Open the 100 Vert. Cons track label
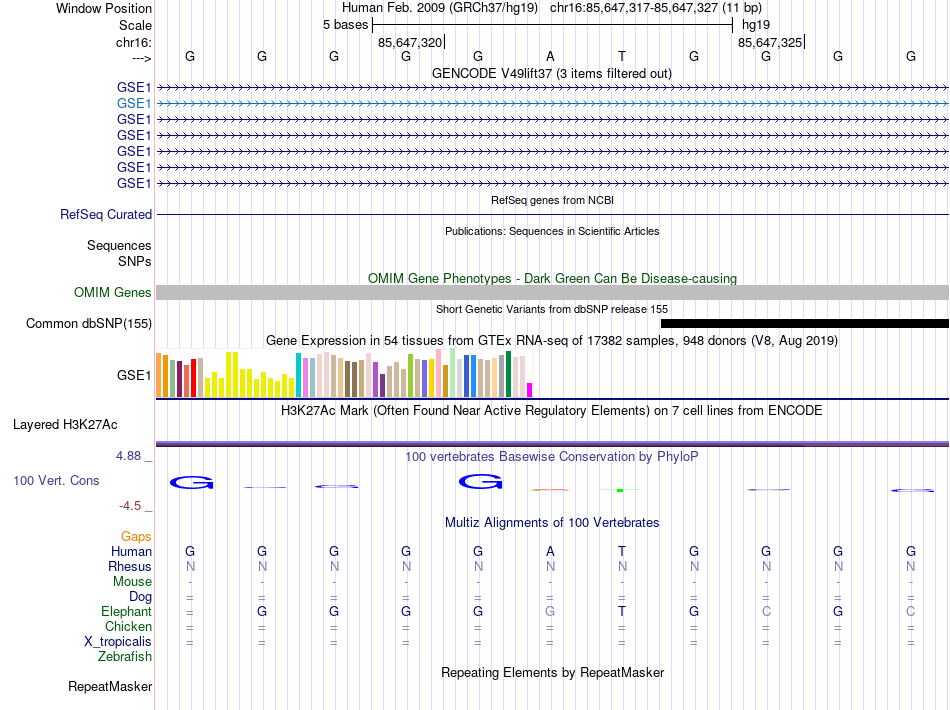This screenshot has width=950, height=710. [x=56, y=480]
